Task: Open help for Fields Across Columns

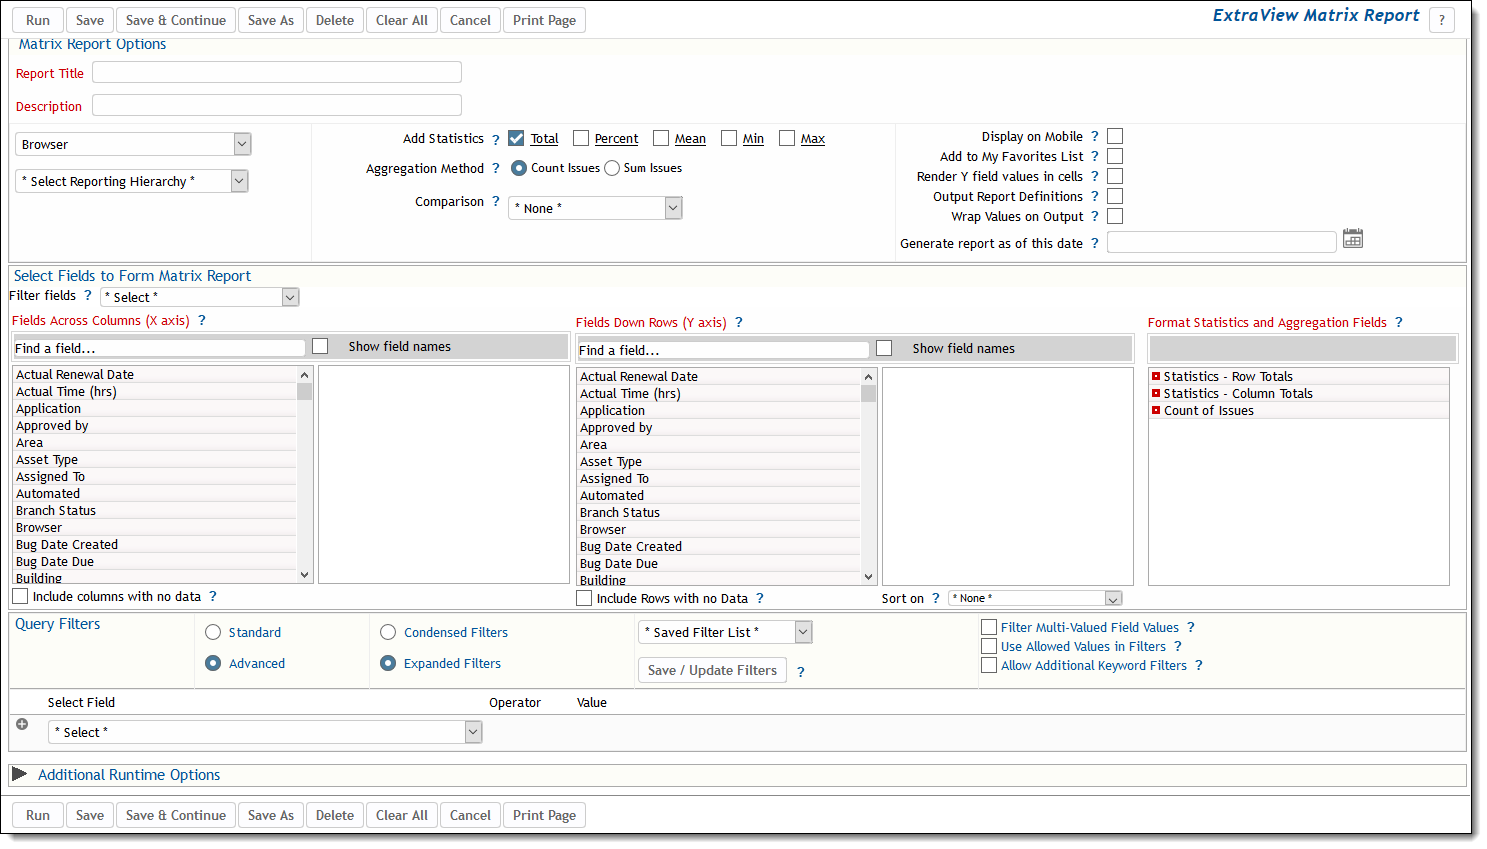Action: click(x=201, y=320)
